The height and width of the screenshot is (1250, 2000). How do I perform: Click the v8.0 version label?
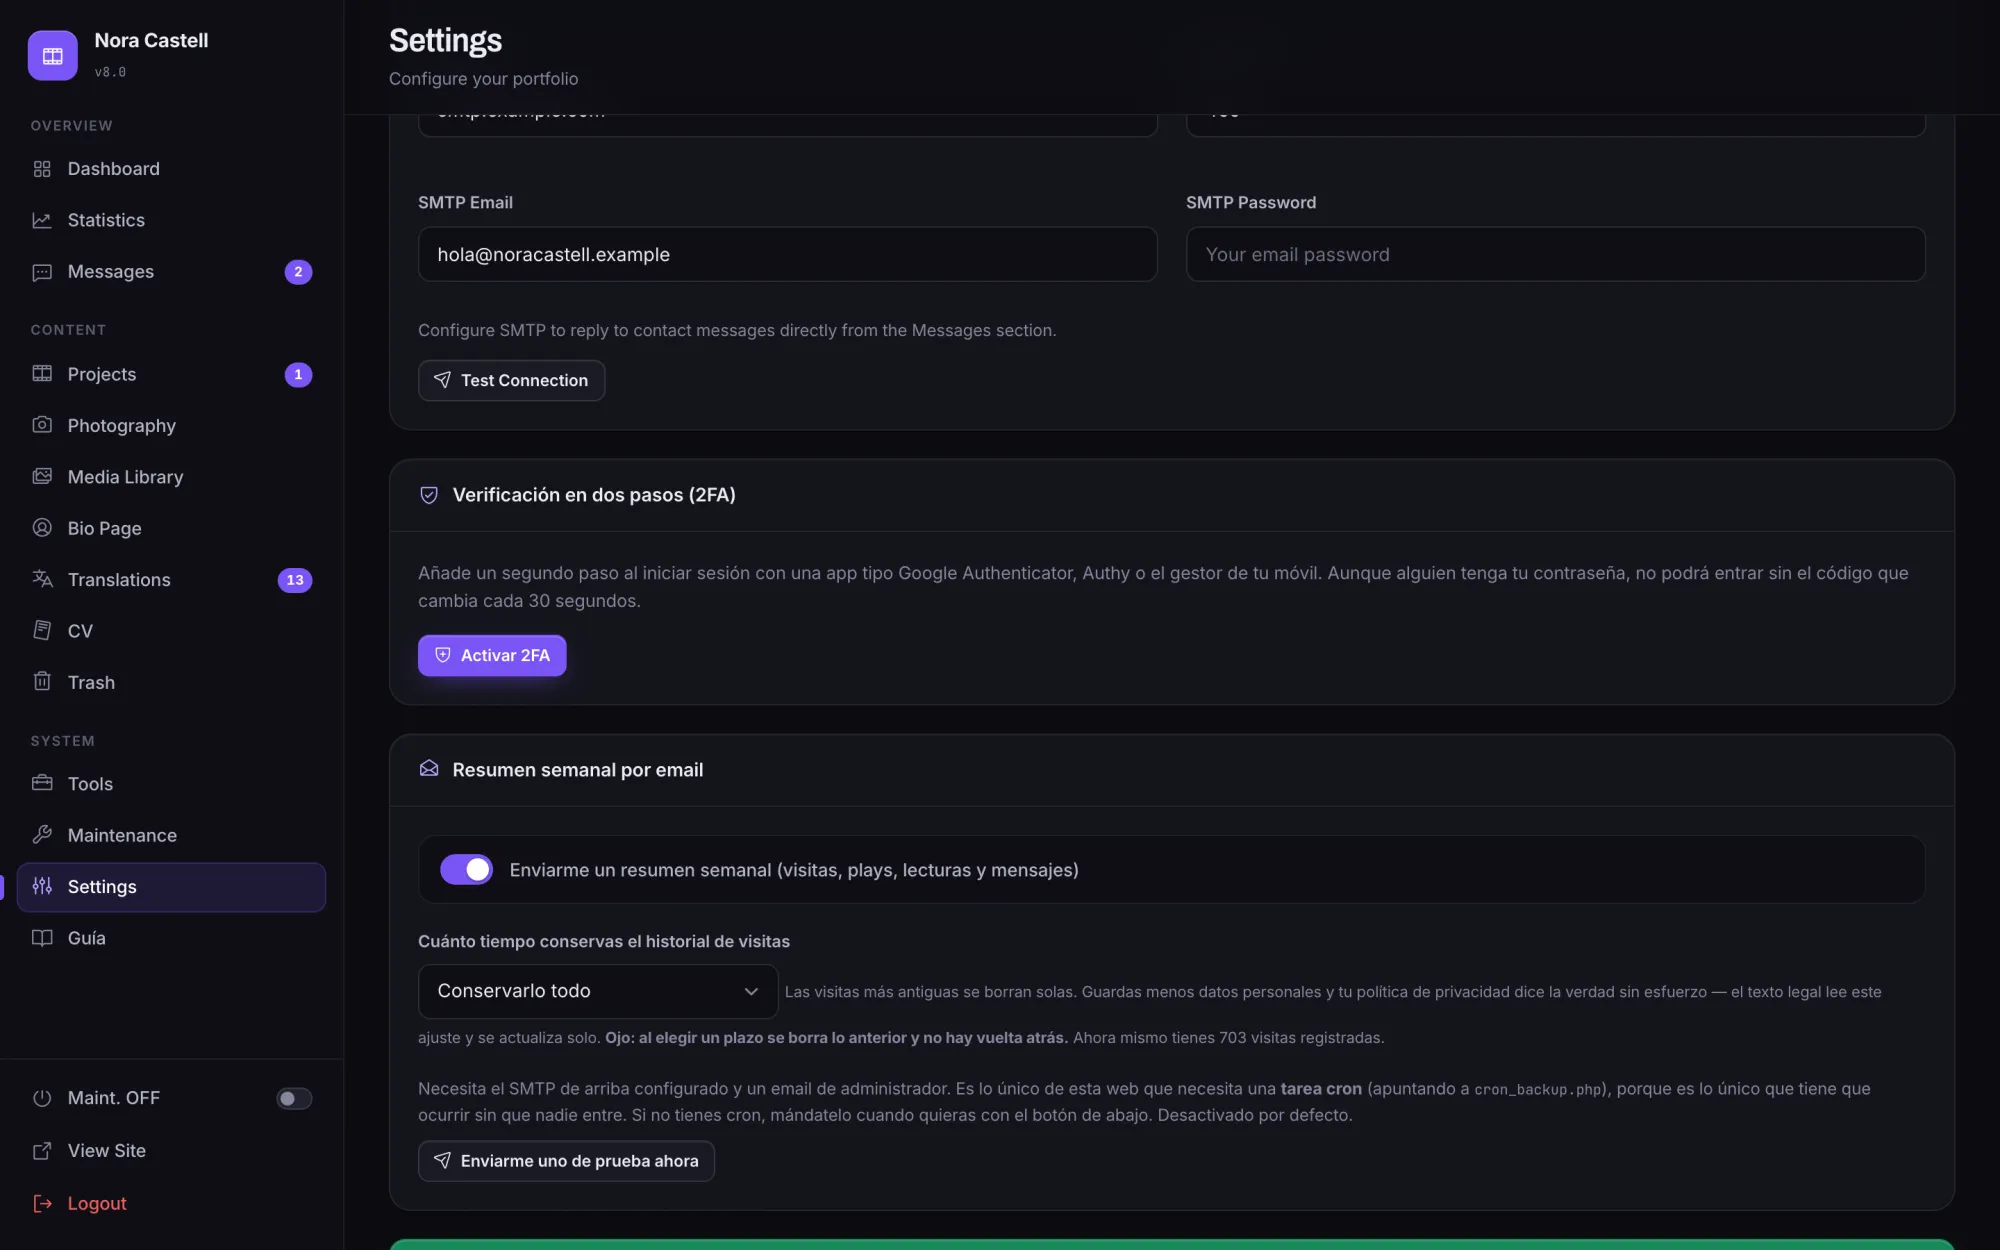110,72
